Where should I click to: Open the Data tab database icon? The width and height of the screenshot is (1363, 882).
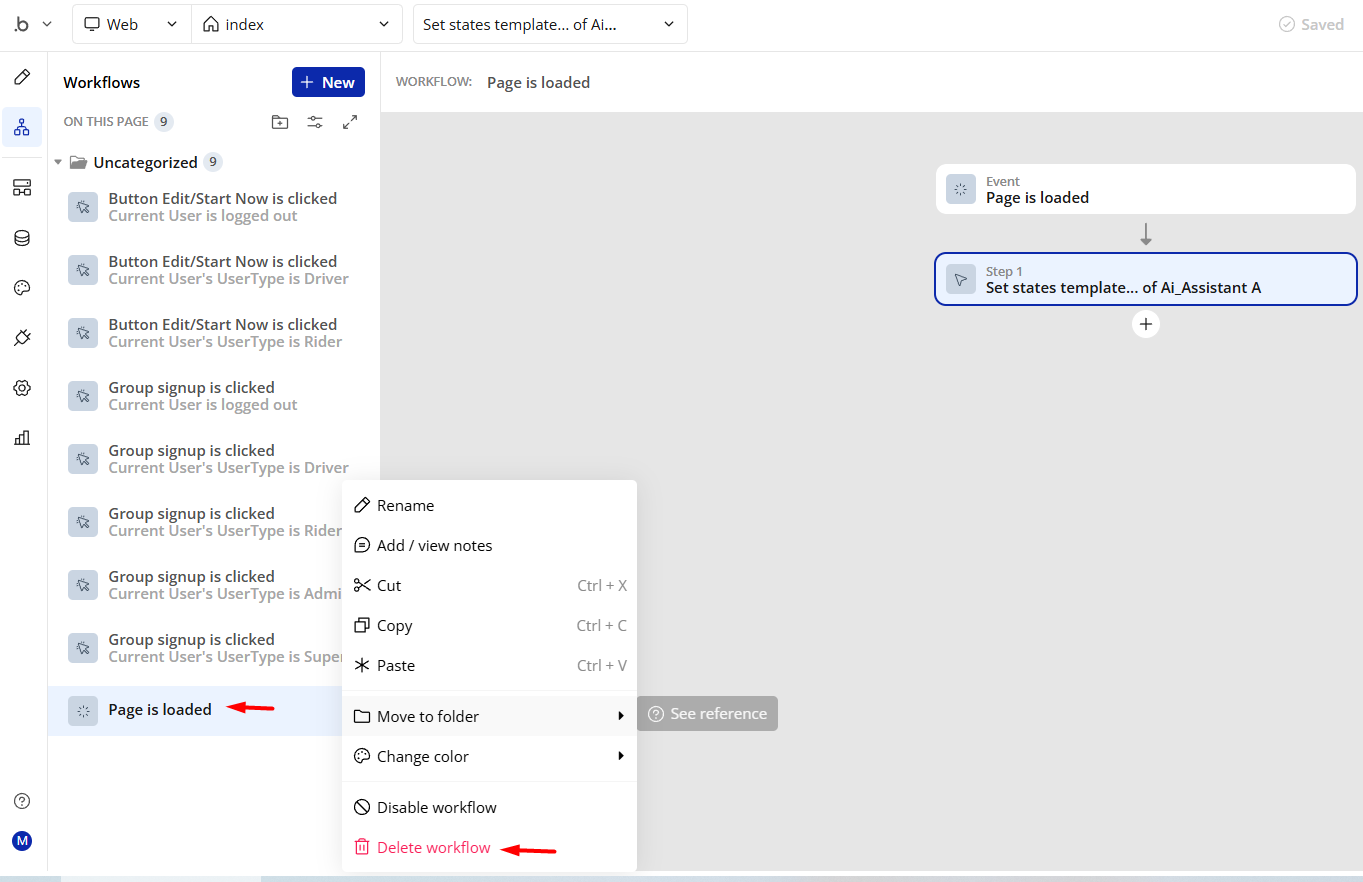click(22, 238)
